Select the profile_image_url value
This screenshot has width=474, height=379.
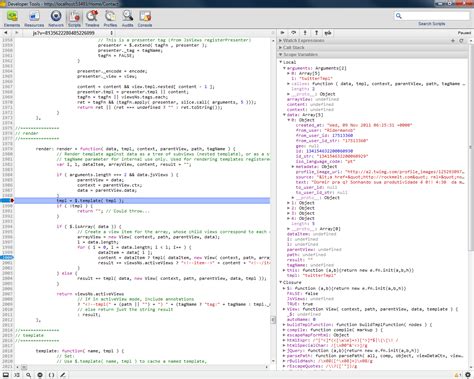click(x=404, y=172)
